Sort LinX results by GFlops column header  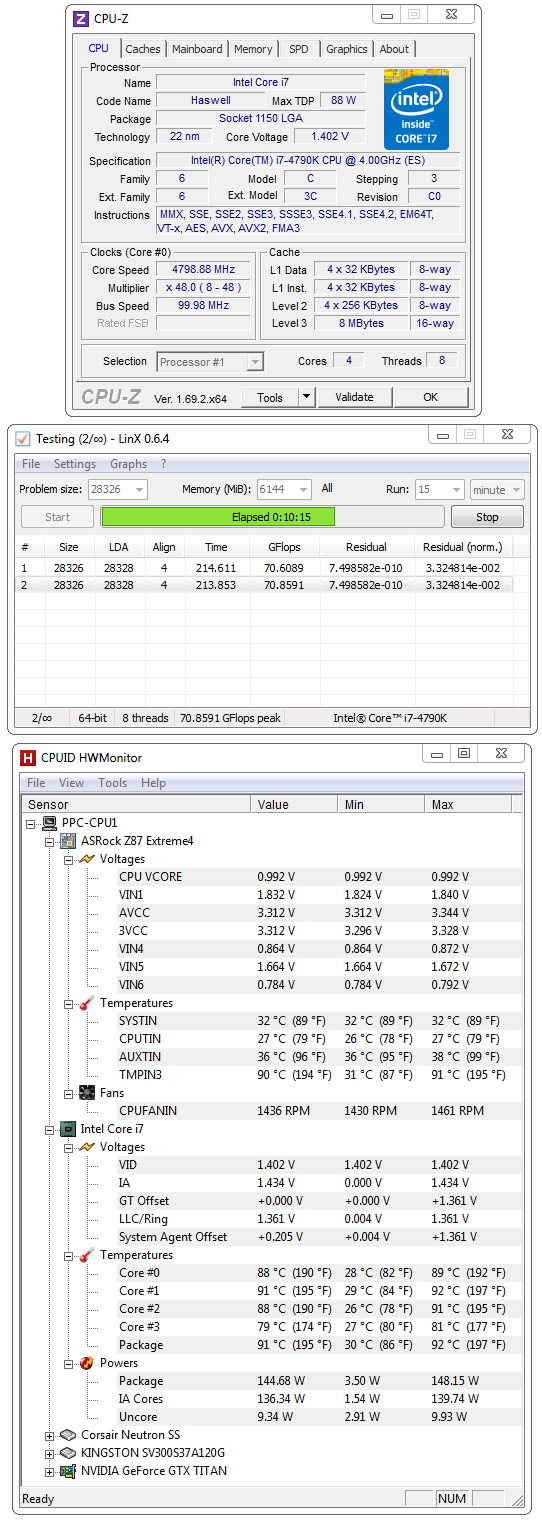pyautogui.click(x=285, y=548)
